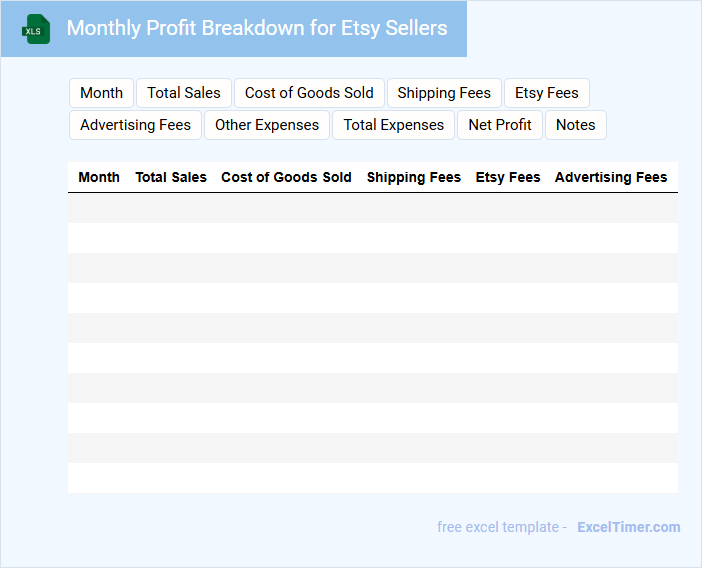Click the Shipping Fees table column header

tap(414, 177)
